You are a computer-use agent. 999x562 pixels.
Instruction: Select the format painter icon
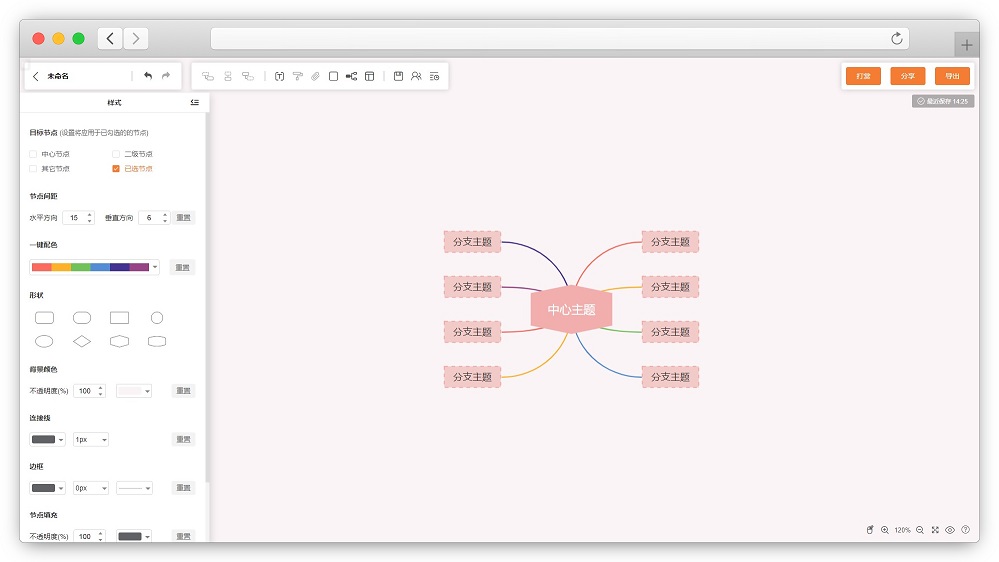pos(297,76)
